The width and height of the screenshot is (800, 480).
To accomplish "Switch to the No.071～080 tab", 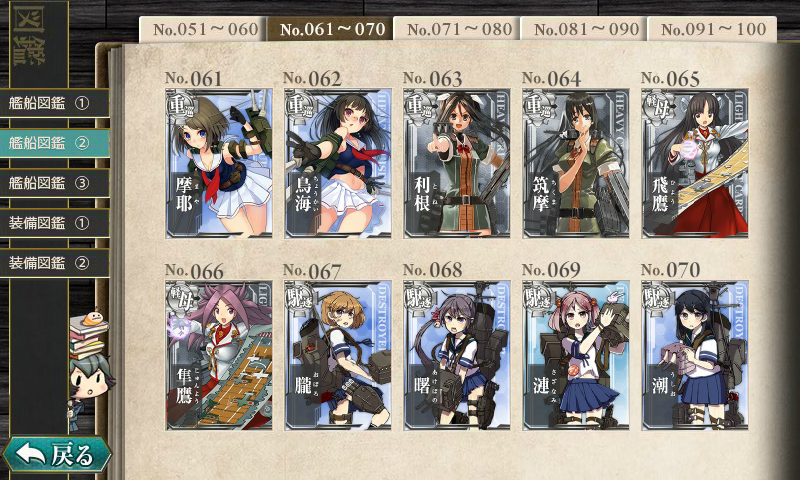I will [458, 29].
